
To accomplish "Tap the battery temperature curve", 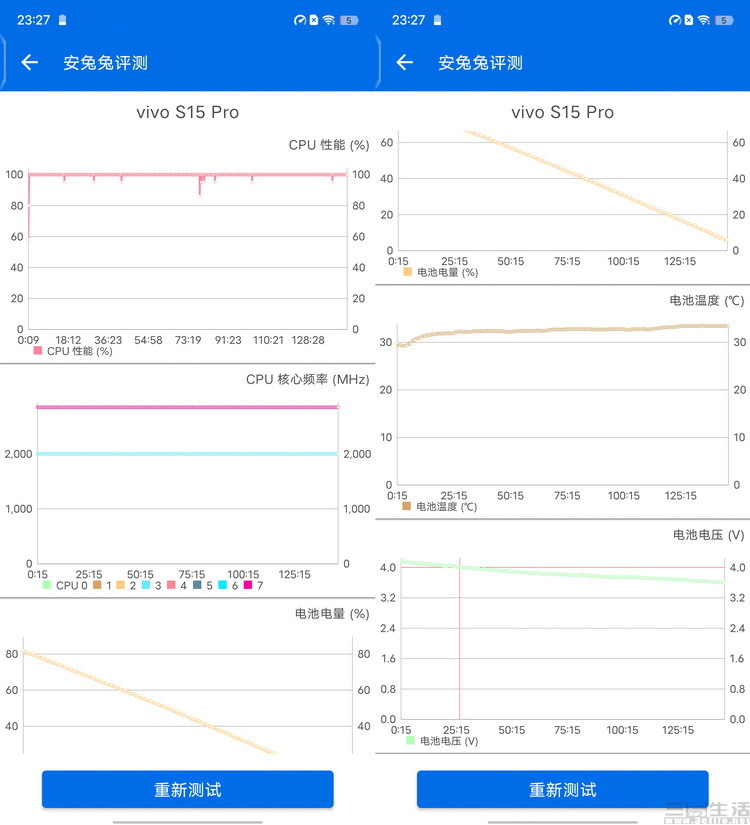I will click(562, 330).
